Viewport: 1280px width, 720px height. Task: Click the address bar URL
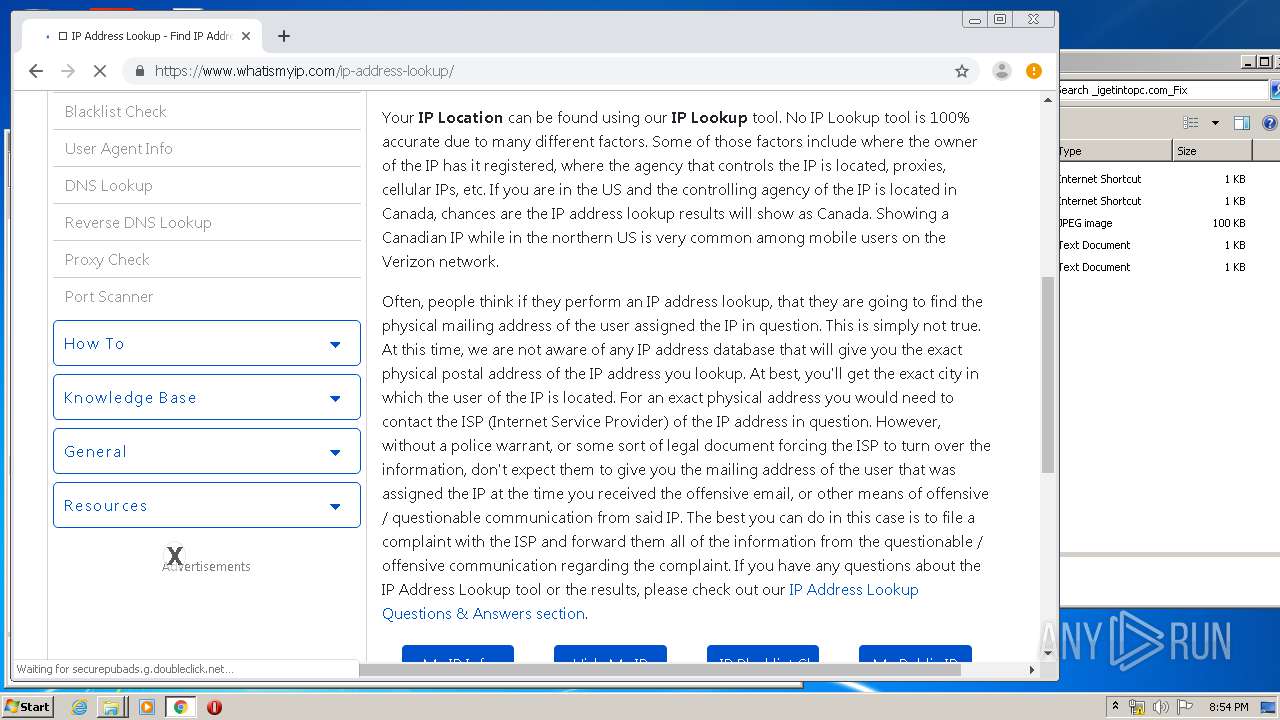304,71
